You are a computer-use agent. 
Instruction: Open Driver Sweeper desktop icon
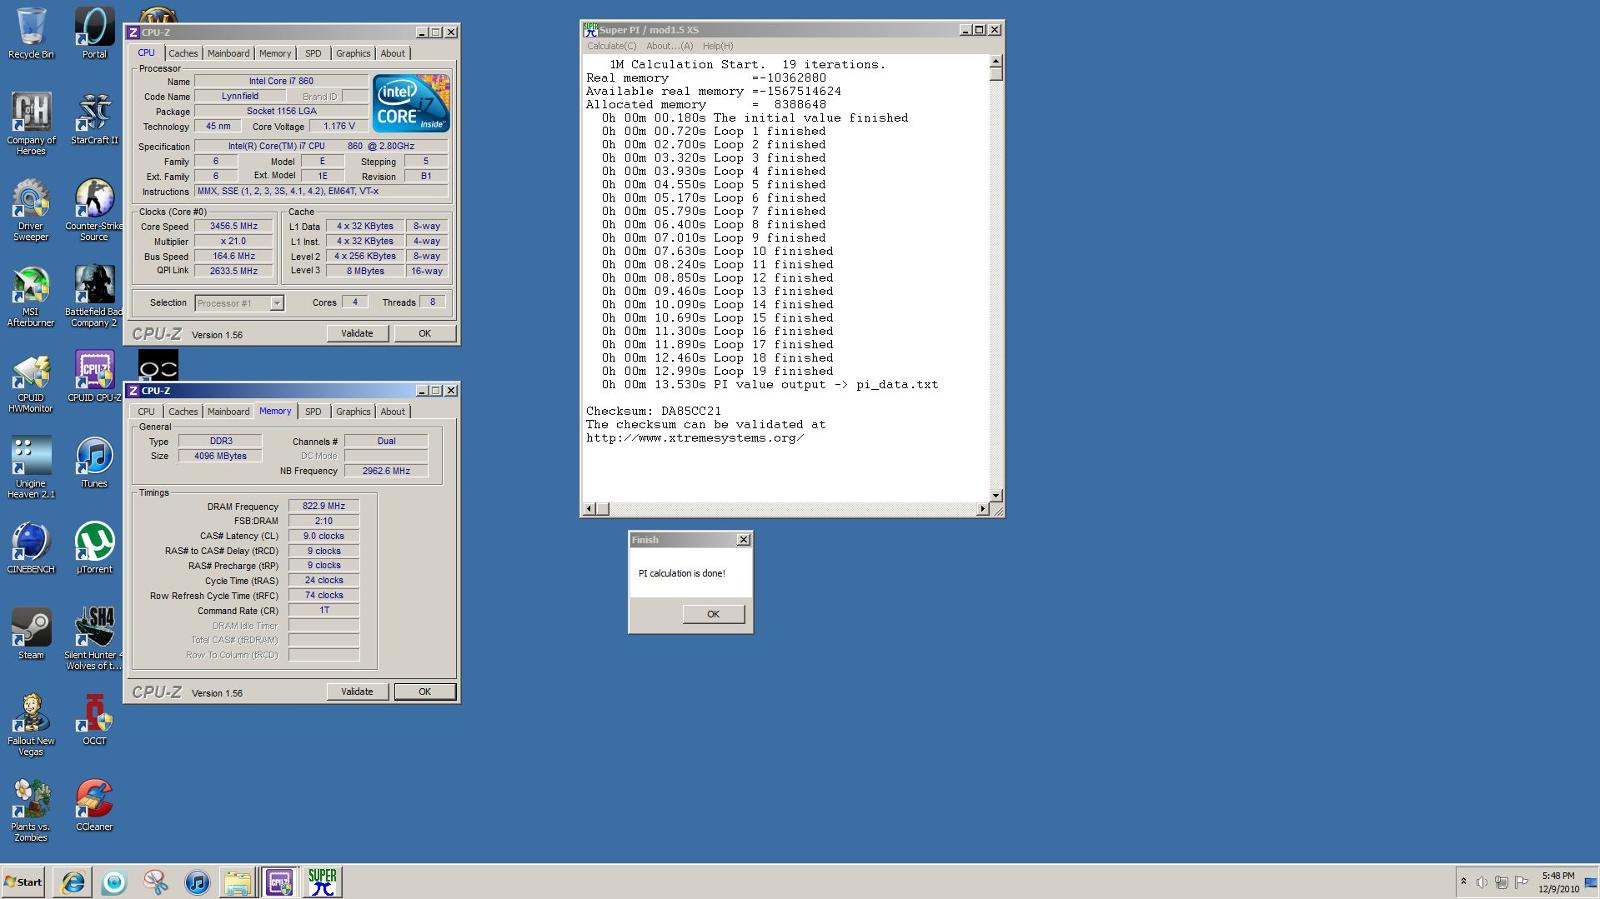tap(31, 210)
